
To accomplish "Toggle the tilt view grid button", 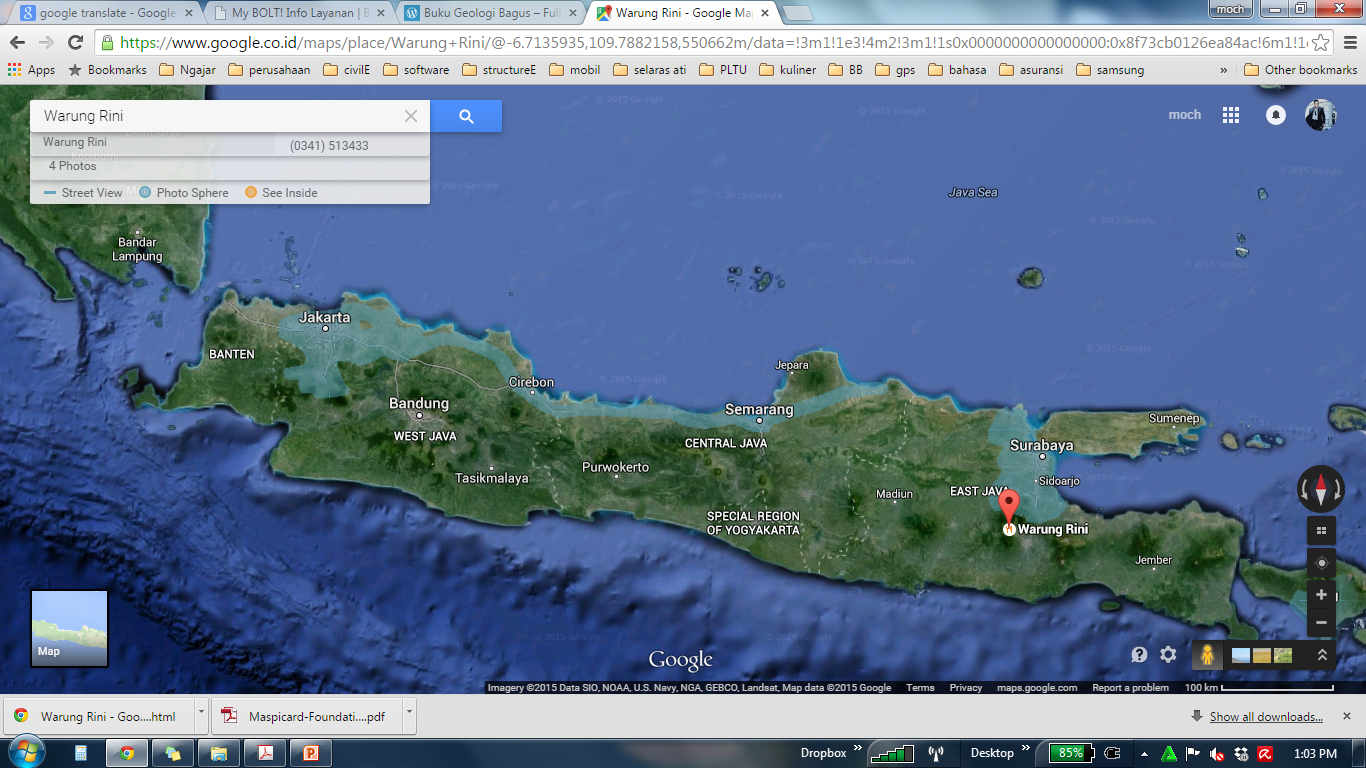I will (x=1321, y=531).
